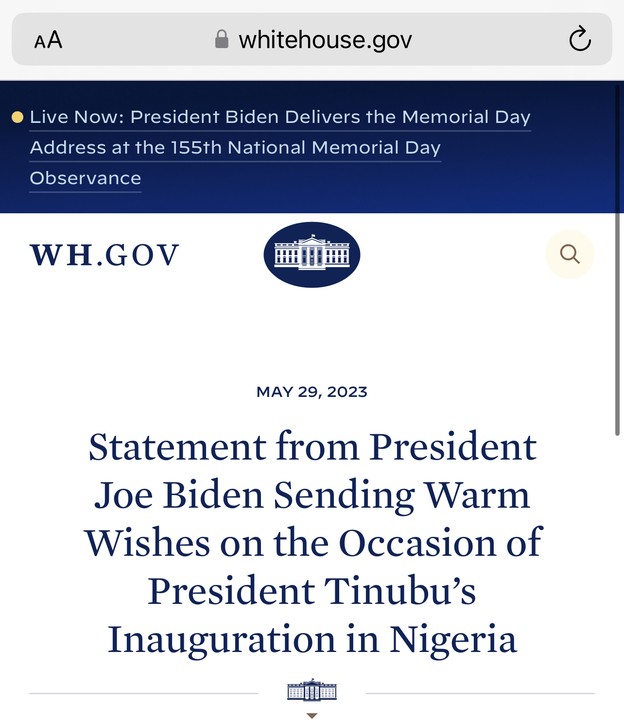Go home via the WH.GOV text logo
The height and width of the screenshot is (720, 624).
pos(105,255)
